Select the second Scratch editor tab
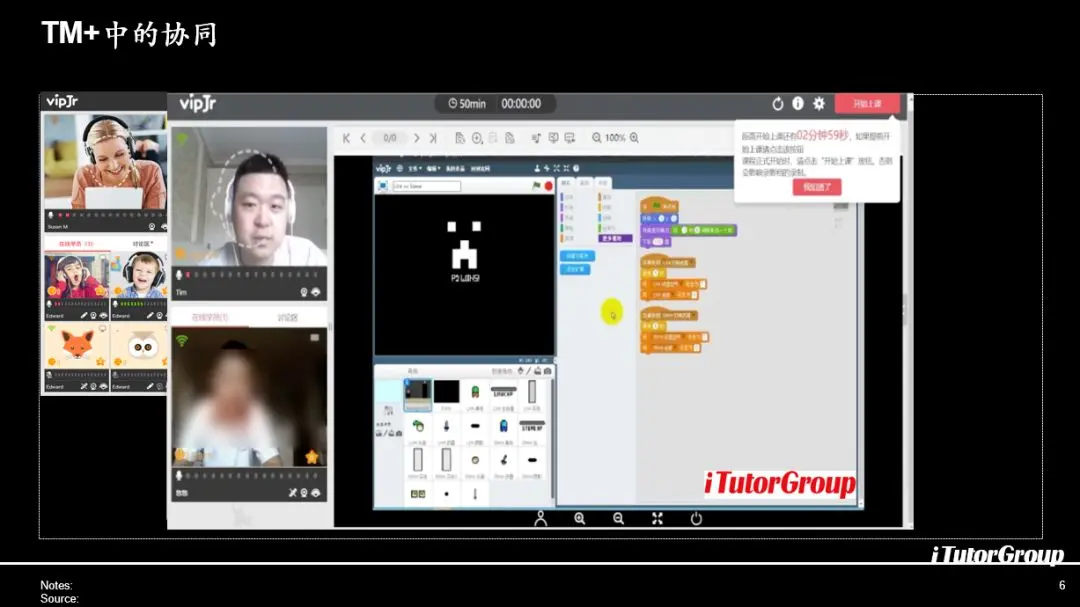 584,183
